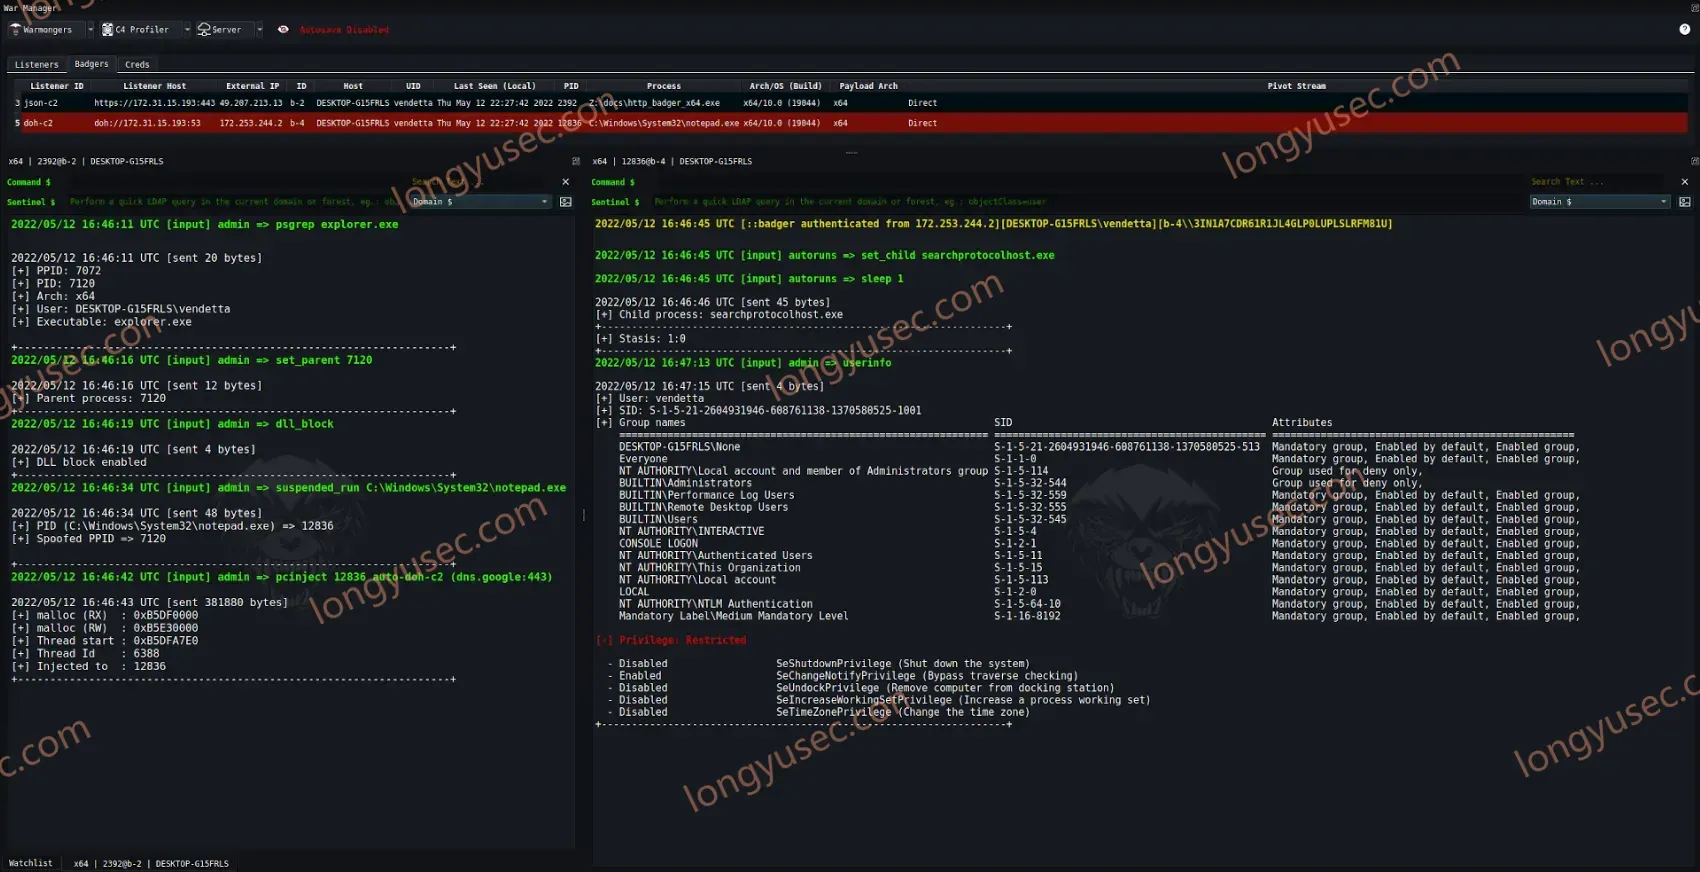Click the red Privilege: Restricted text
This screenshot has width=1700, height=872.
click(671, 640)
